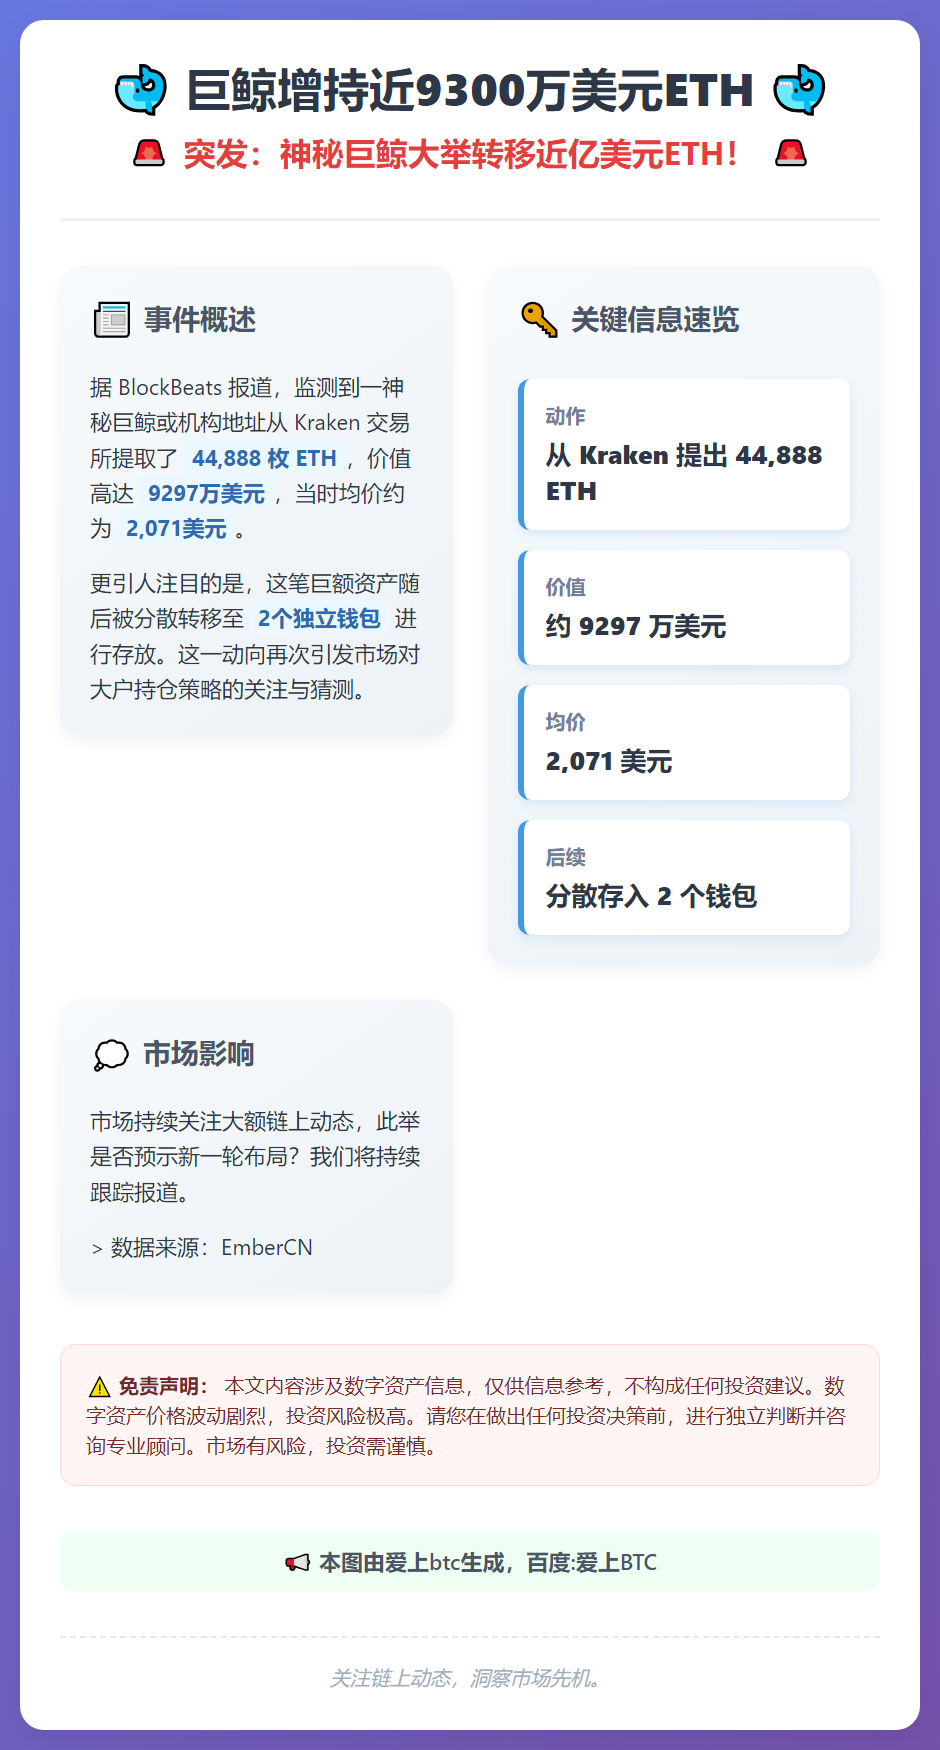Click the value 从 Kraken 提出 44,888 ETH
The image size is (940, 1750).
684,473
